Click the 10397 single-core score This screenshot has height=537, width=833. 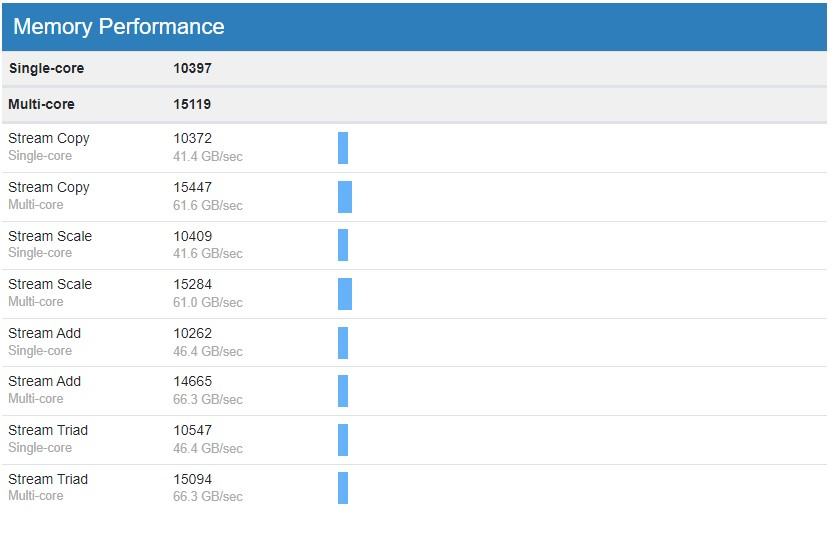192,68
